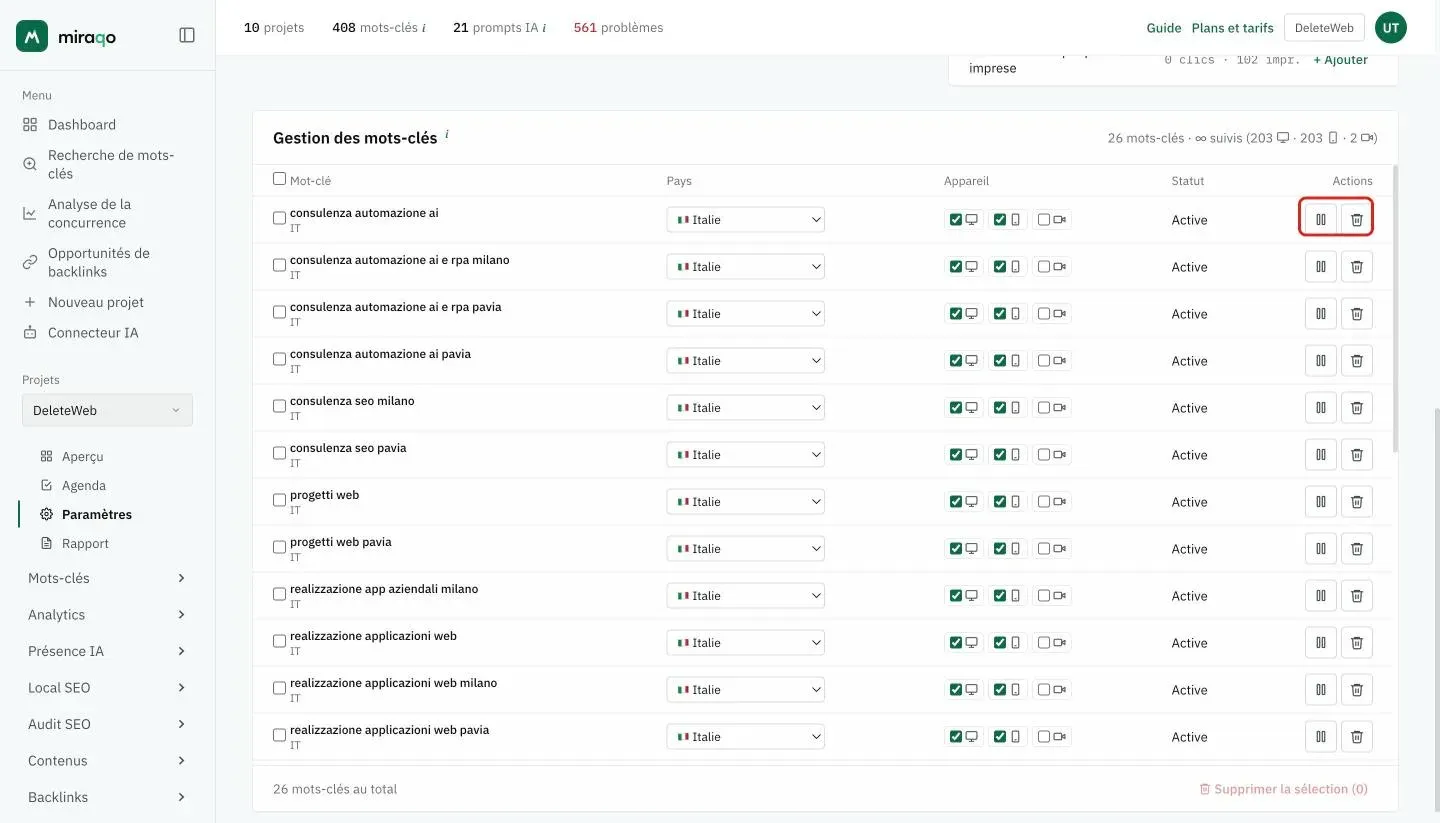
Task: Open DeleteWeb project selector in sidebar
Action: pyautogui.click(x=107, y=410)
